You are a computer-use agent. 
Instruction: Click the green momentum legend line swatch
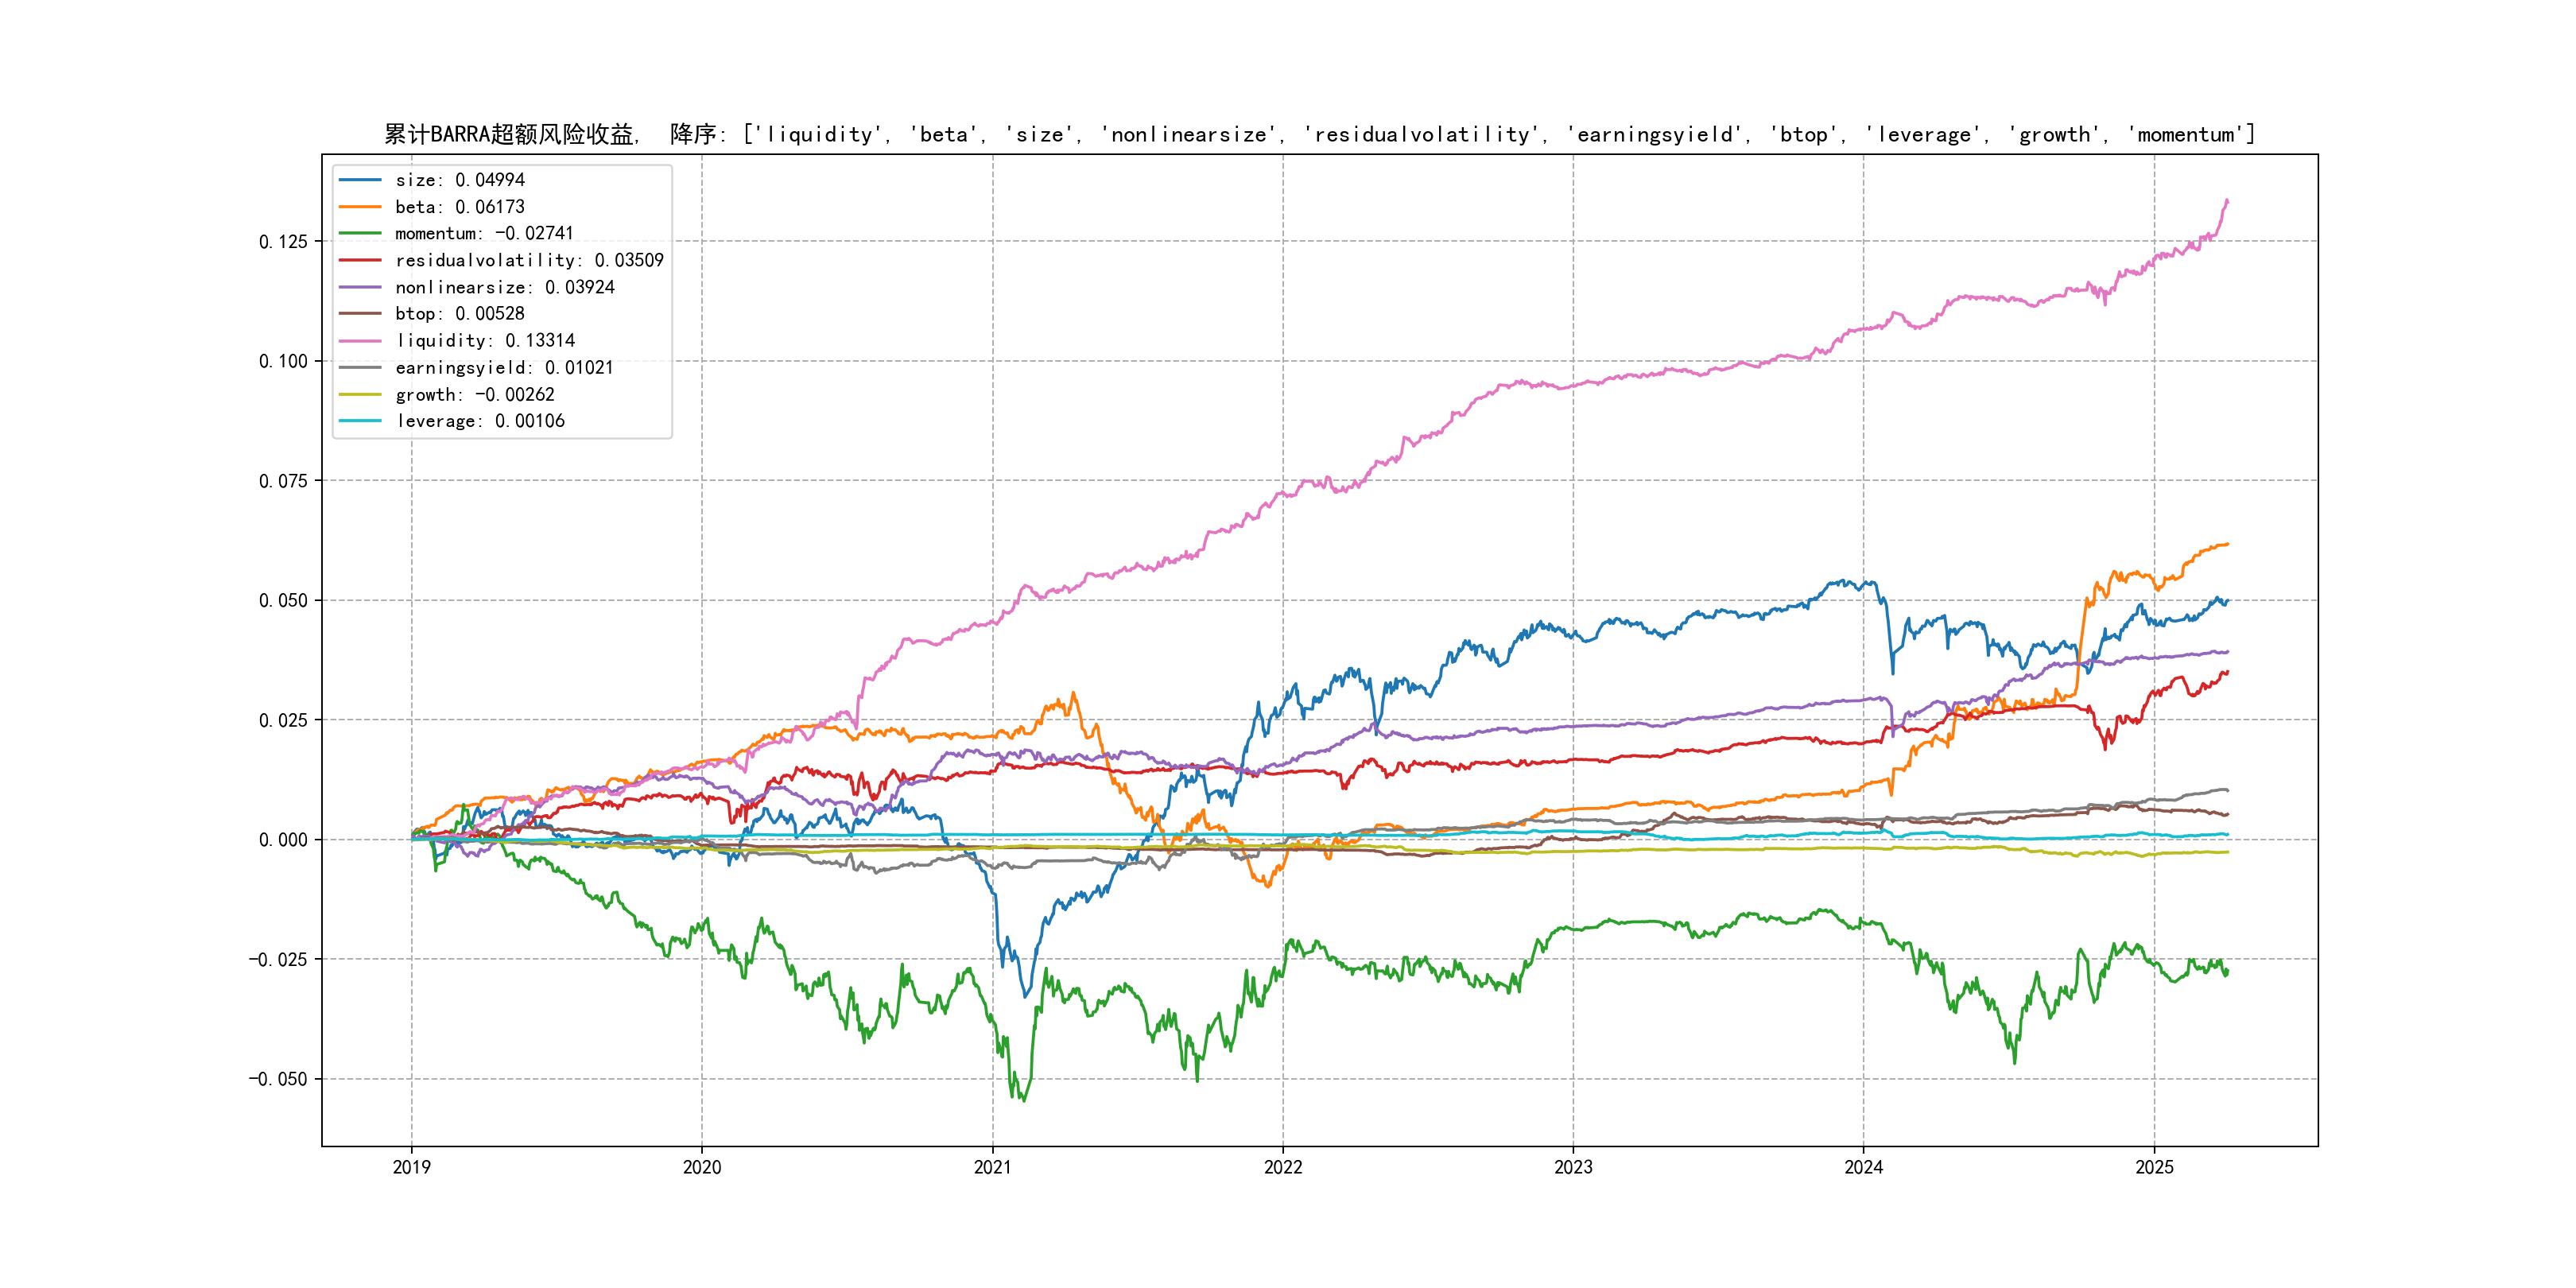click(x=360, y=233)
